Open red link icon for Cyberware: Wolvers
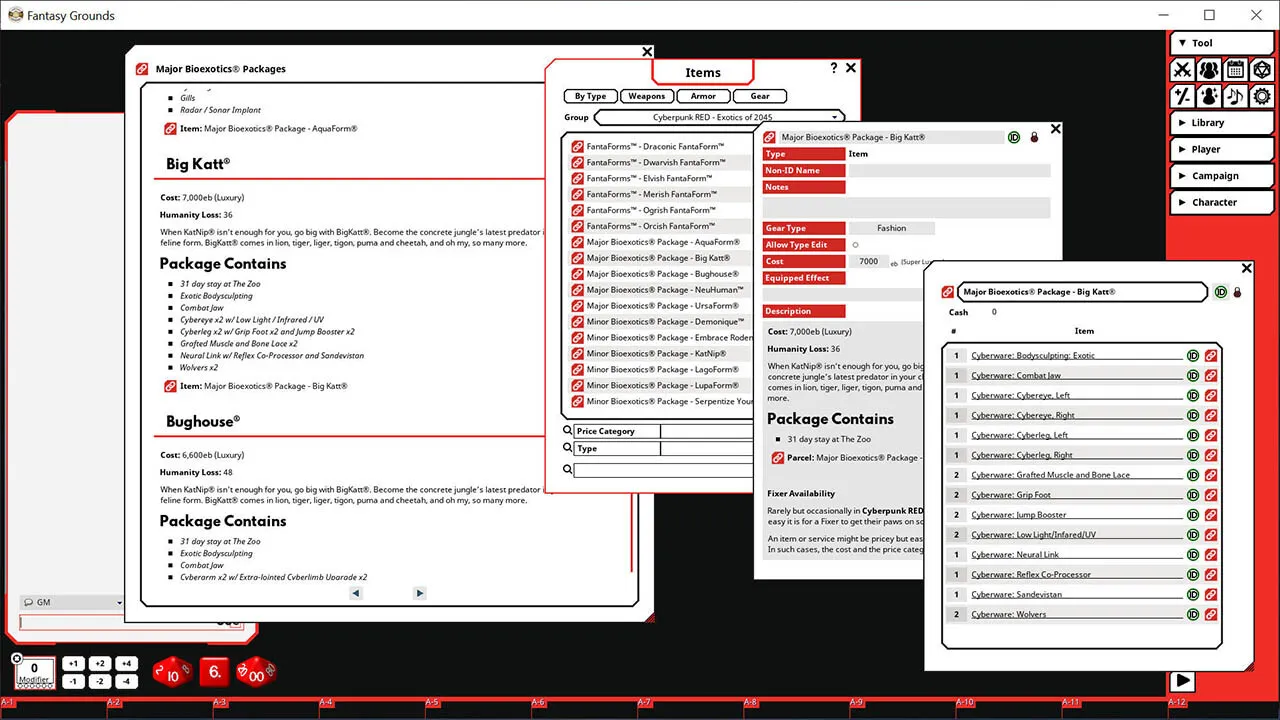The width and height of the screenshot is (1280, 720). click(1210, 614)
